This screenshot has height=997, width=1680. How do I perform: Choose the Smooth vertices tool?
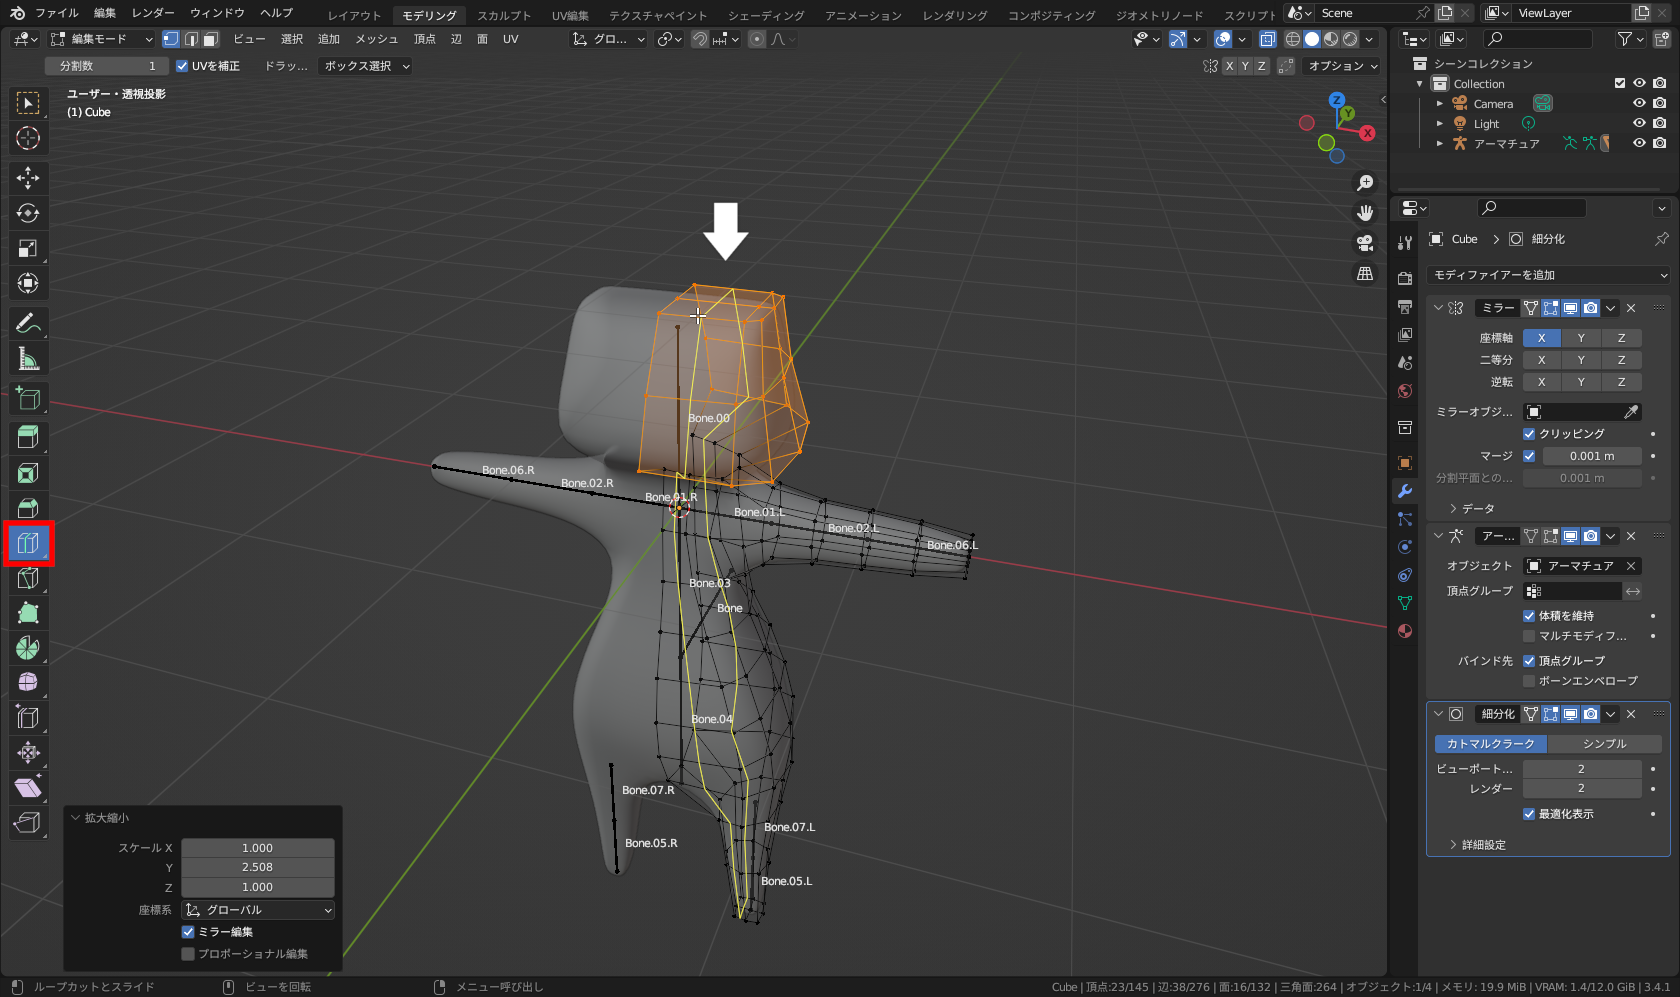coord(28,683)
